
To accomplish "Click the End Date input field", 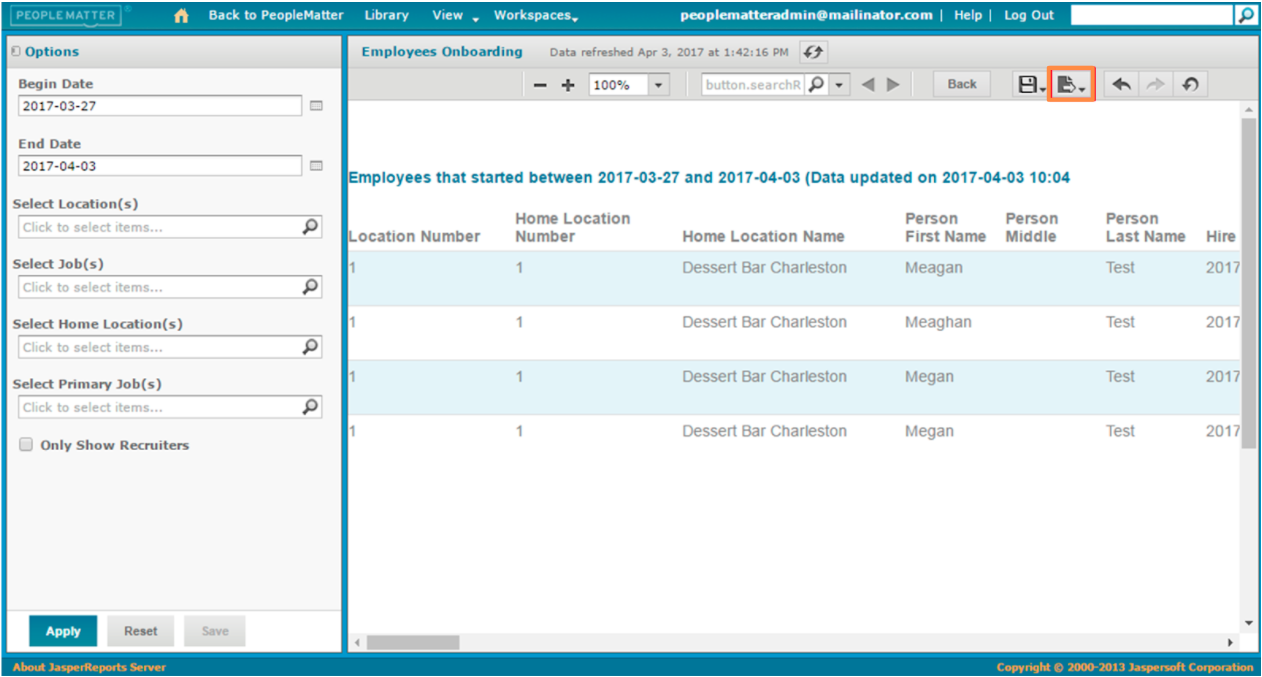I will [x=160, y=166].
